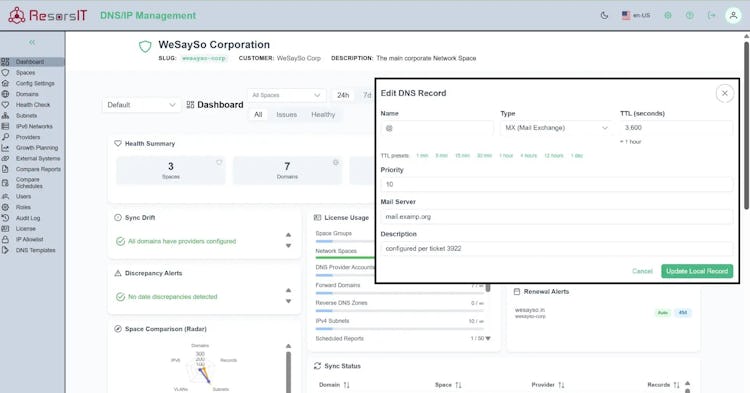The width and height of the screenshot is (750, 393).
Task: Collapse the sidebar with double-chevron icon
Action: coord(32,42)
